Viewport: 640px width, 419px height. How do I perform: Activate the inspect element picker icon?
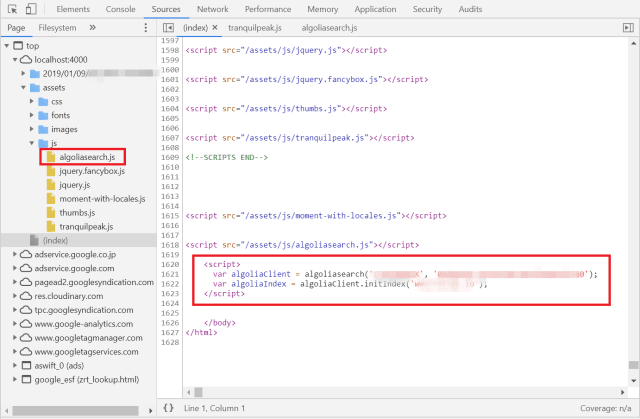click(x=13, y=9)
